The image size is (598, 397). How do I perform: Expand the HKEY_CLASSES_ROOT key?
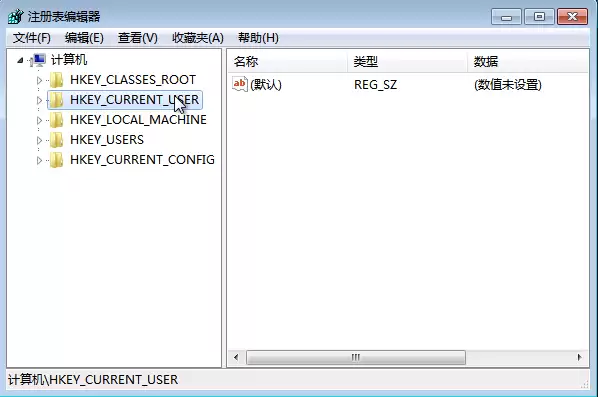(39, 80)
